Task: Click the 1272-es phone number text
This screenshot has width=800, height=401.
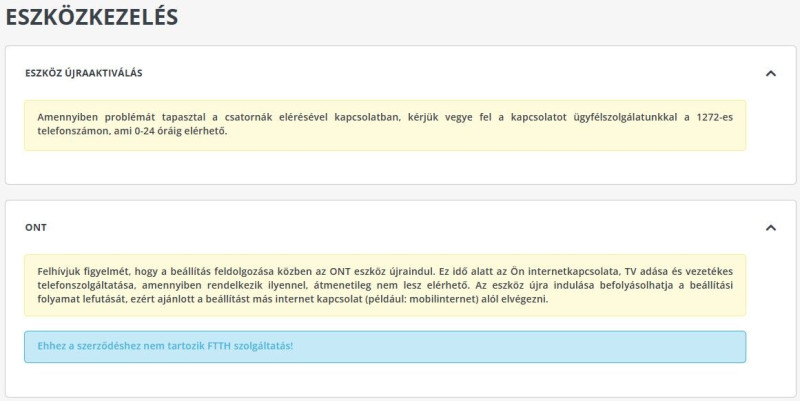Action: tap(714, 117)
